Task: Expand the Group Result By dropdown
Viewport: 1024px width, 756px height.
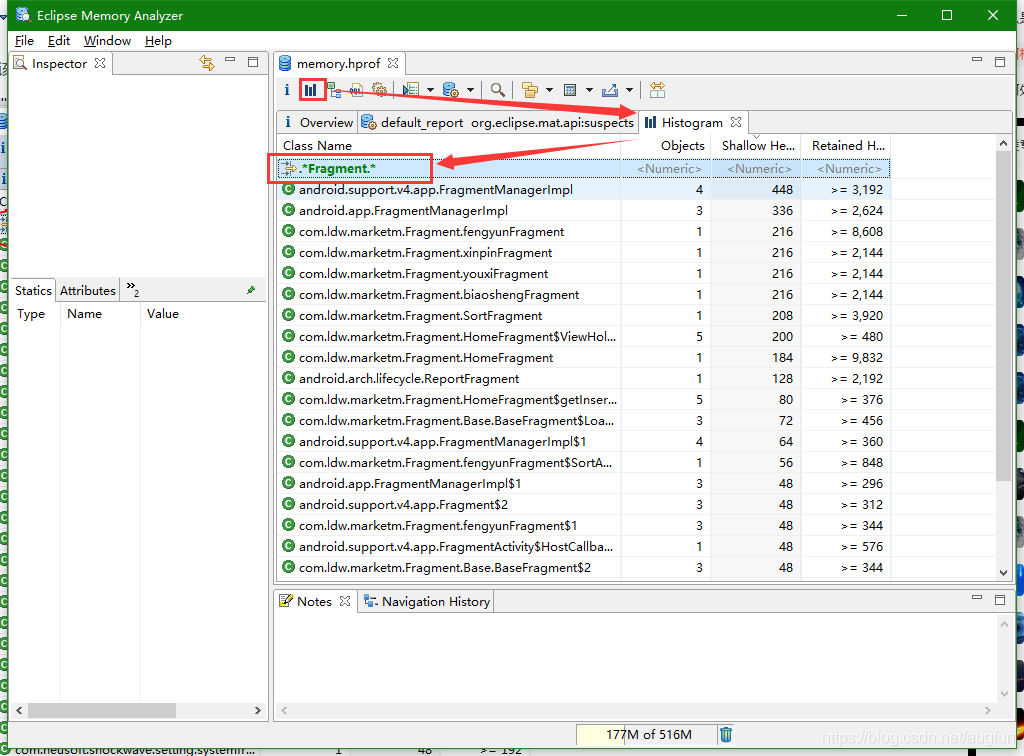Action: click(549, 90)
